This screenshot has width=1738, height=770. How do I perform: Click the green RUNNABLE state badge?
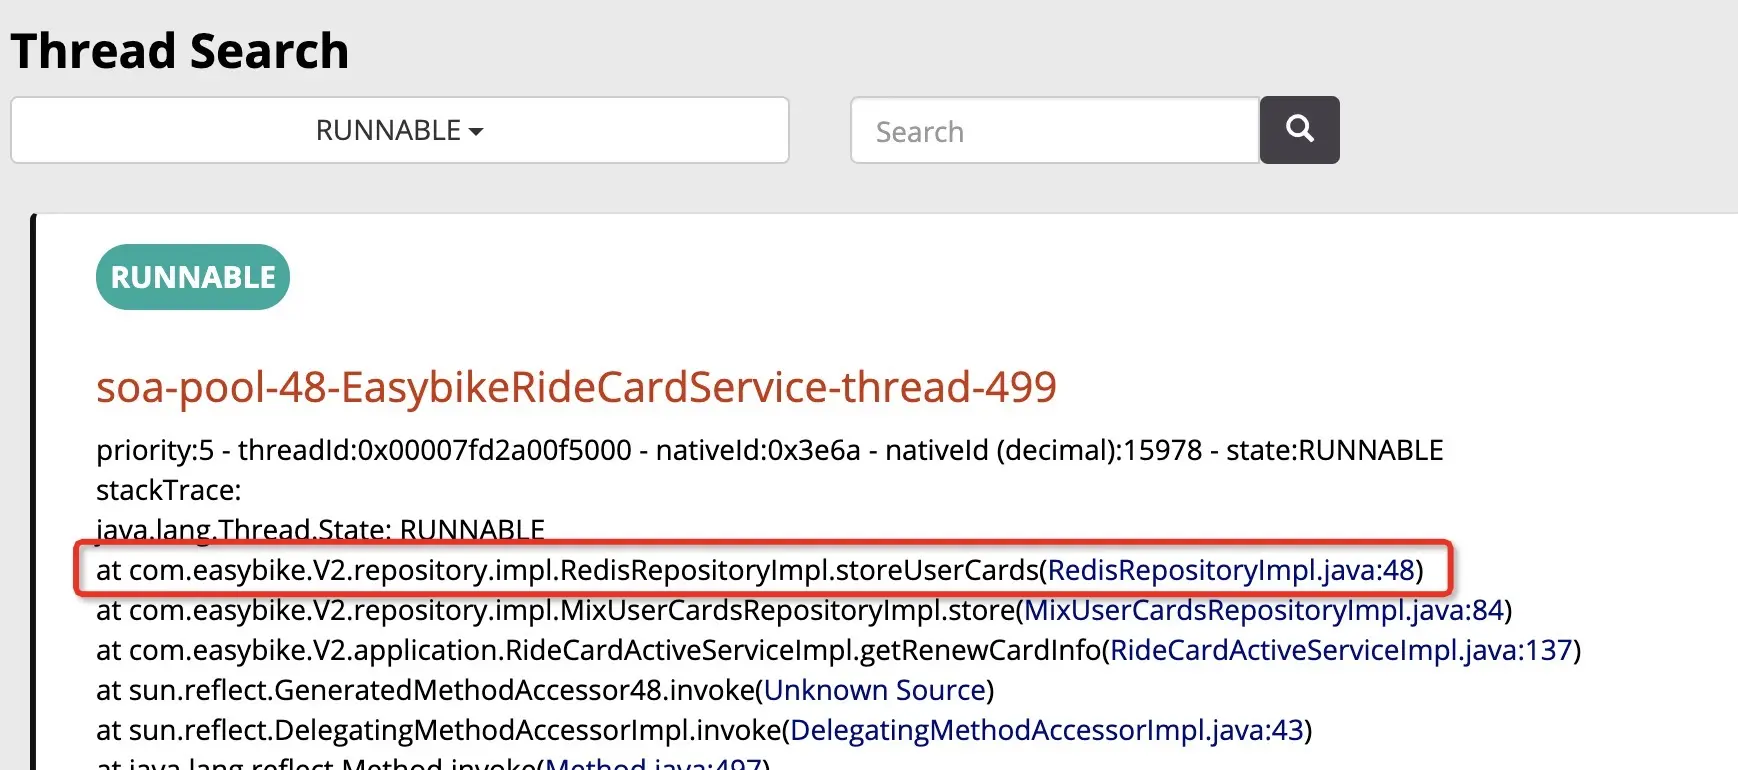193,277
